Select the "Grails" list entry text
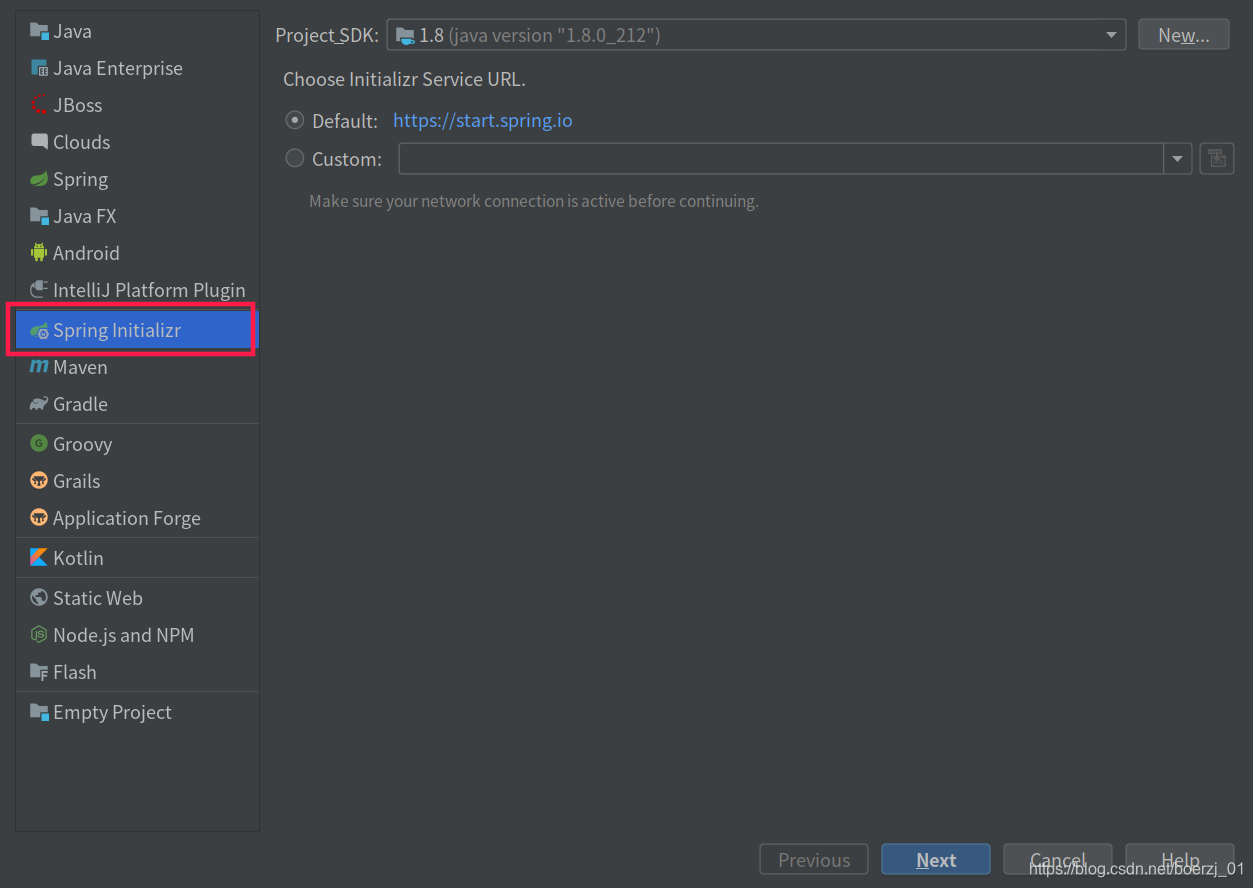Screen dimensions: 1253x888 [77, 481]
